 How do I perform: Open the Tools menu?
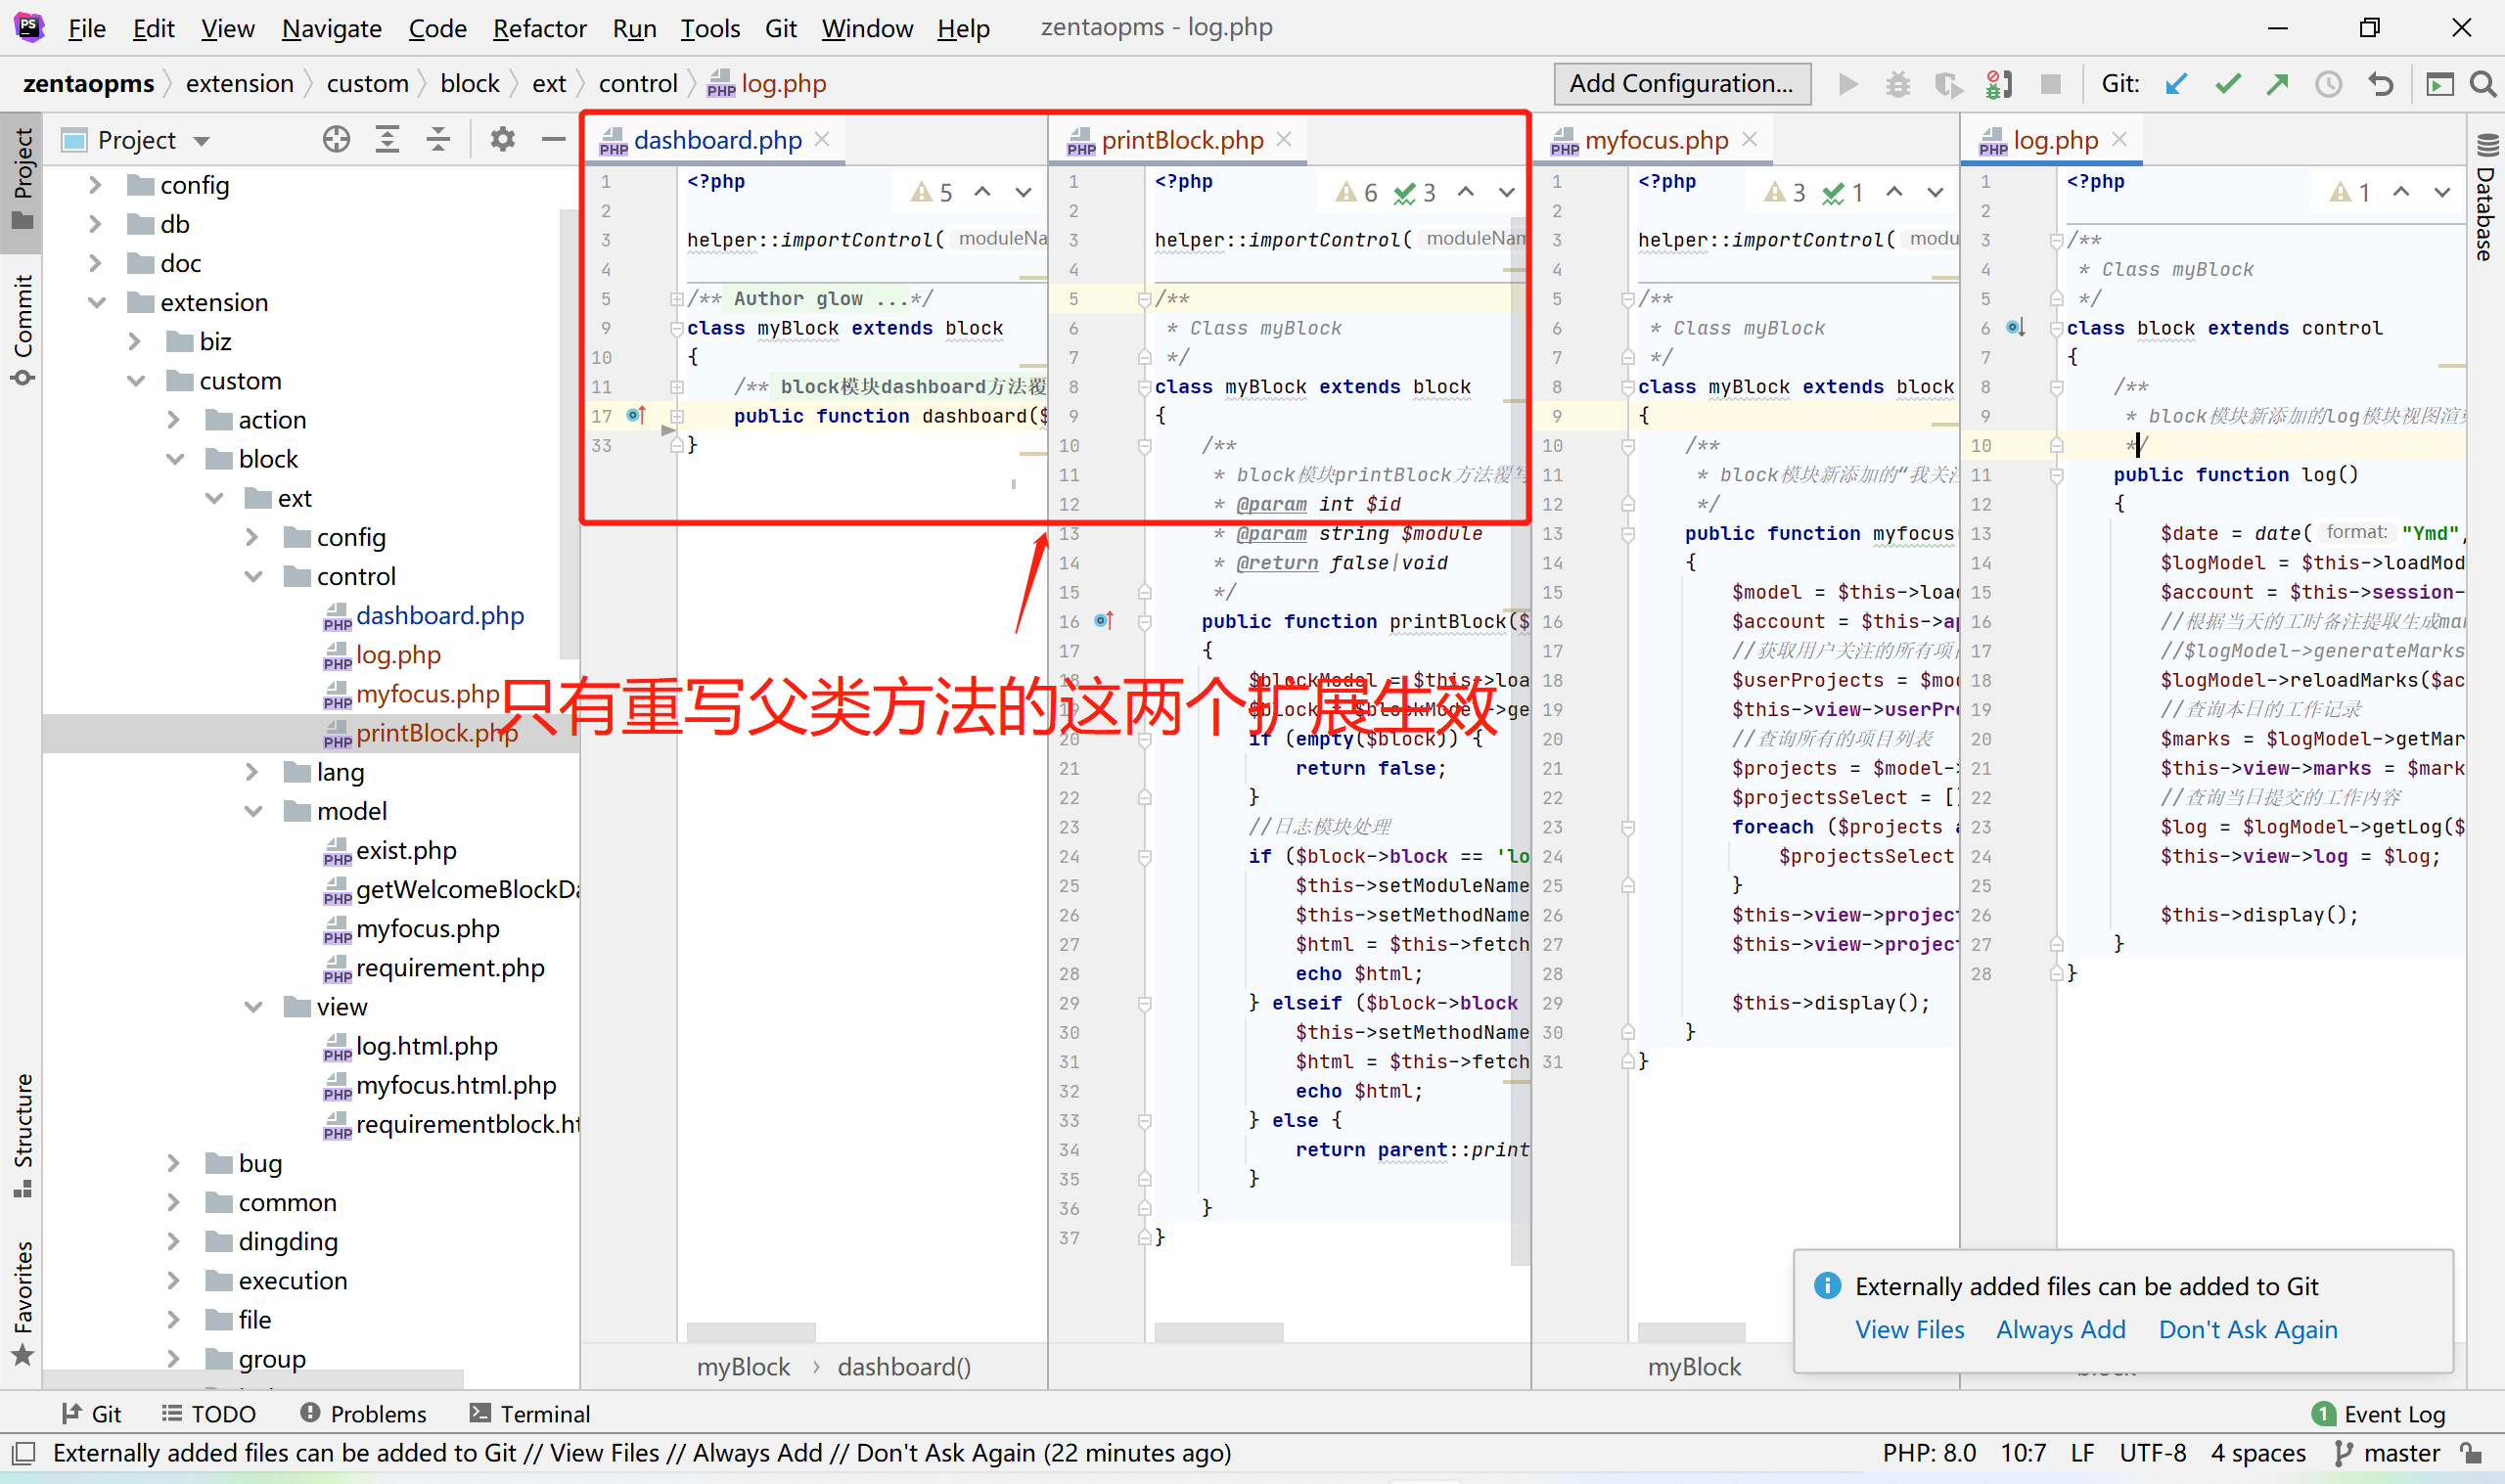pyautogui.click(x=710, y=28)
